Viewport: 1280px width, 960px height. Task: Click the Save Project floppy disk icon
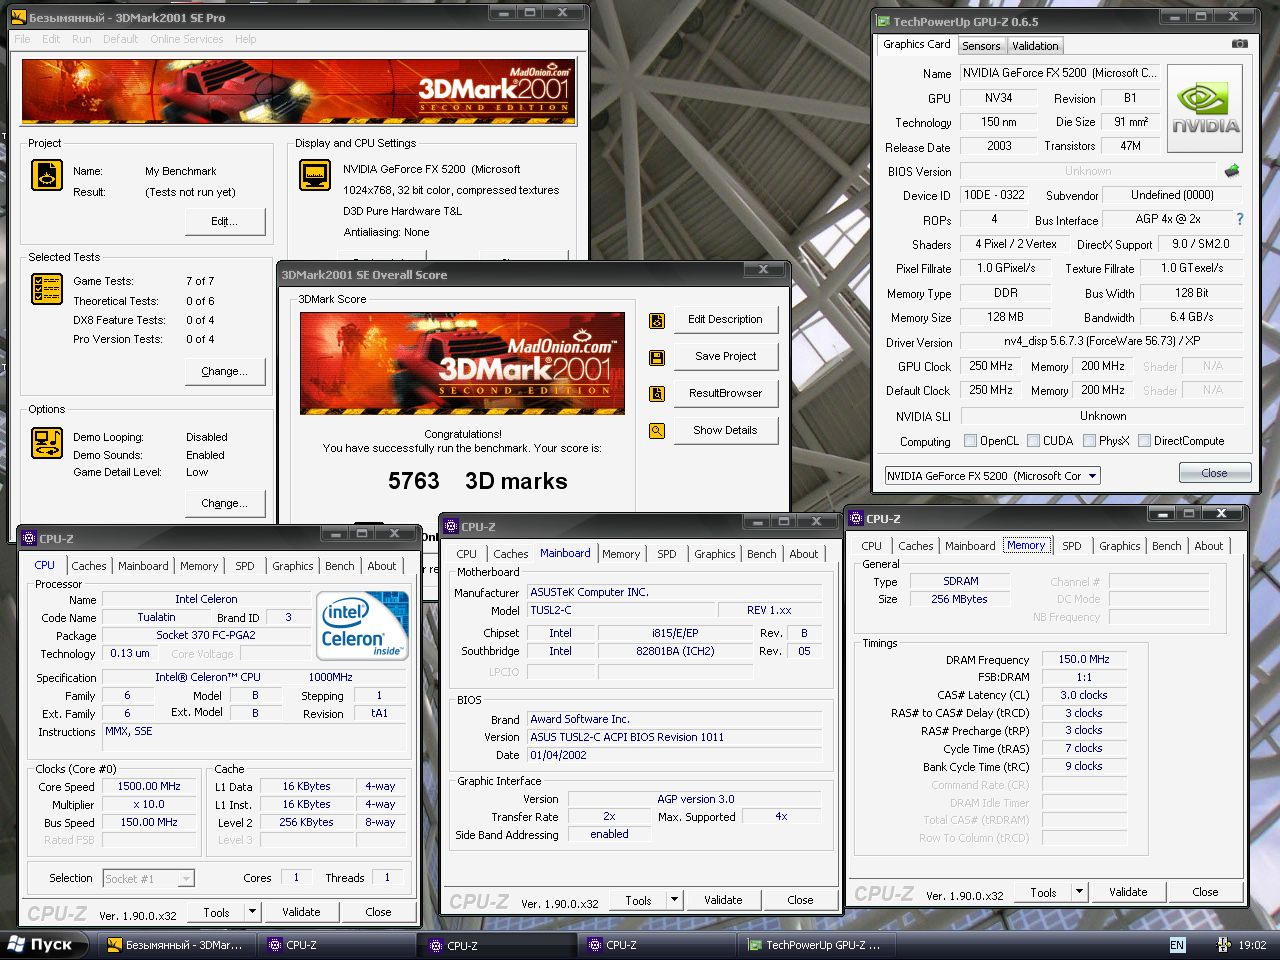pyautogui.click(x=657, y=357)
